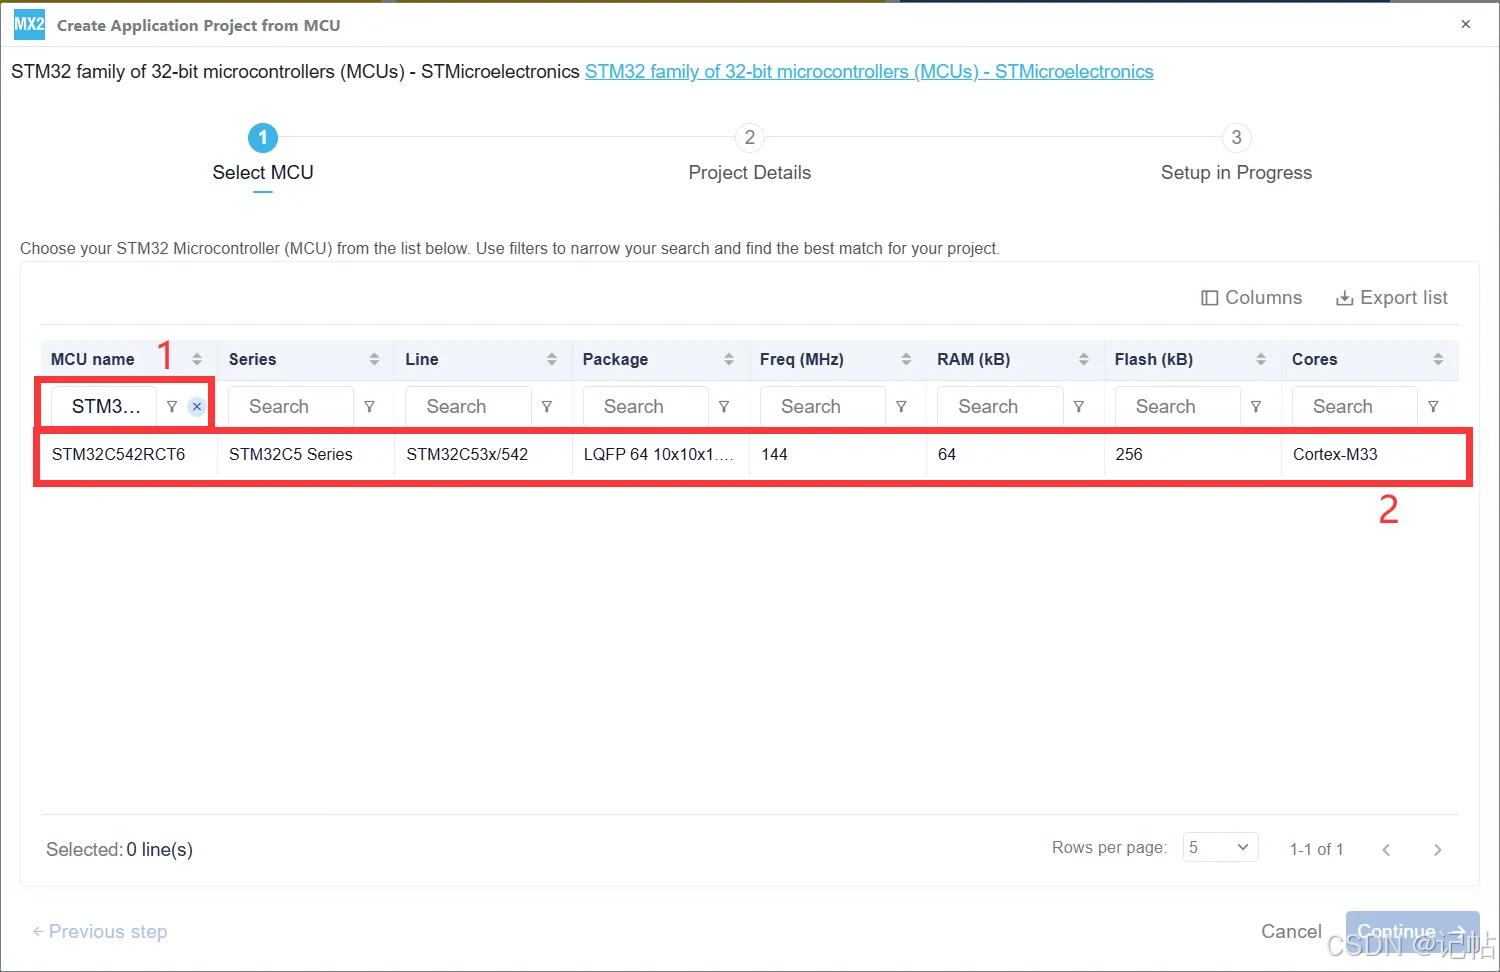
Task: Go to previous page of results
Action: pyautogui.click(x=1386, y=850)
